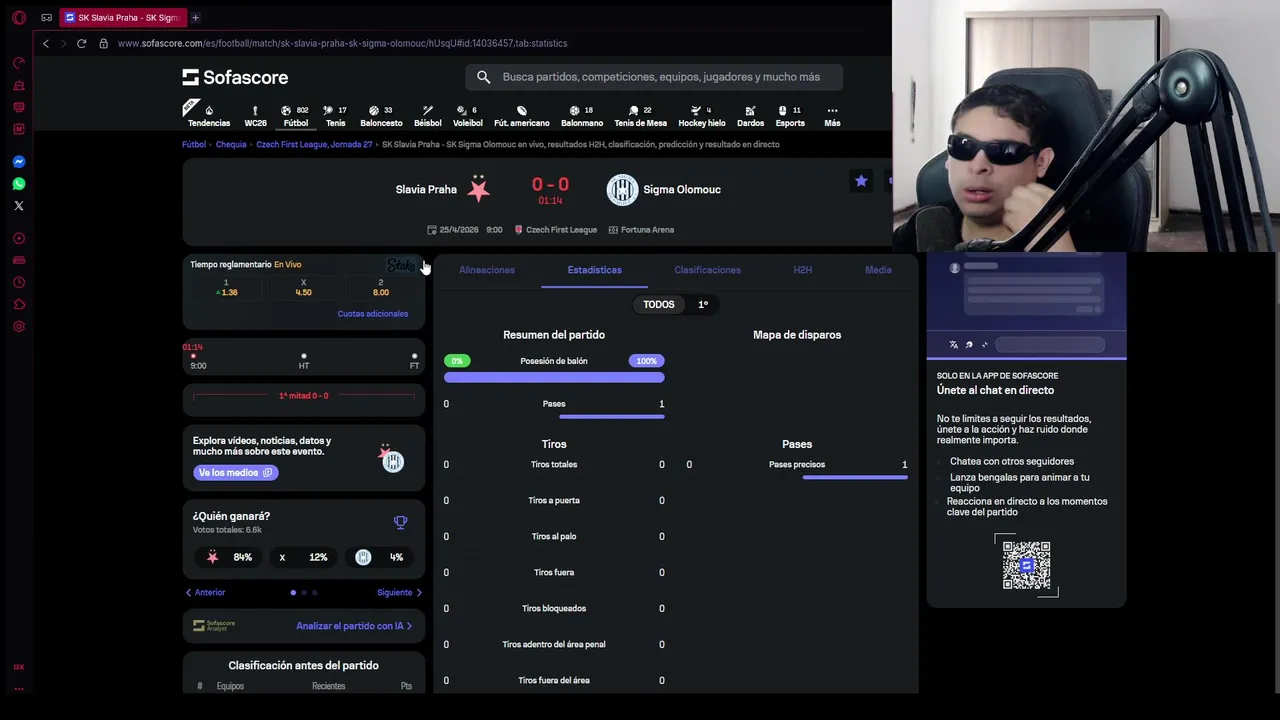Select Voleibol sport category
Screen dimensions: 1280x720
[467, 116]
